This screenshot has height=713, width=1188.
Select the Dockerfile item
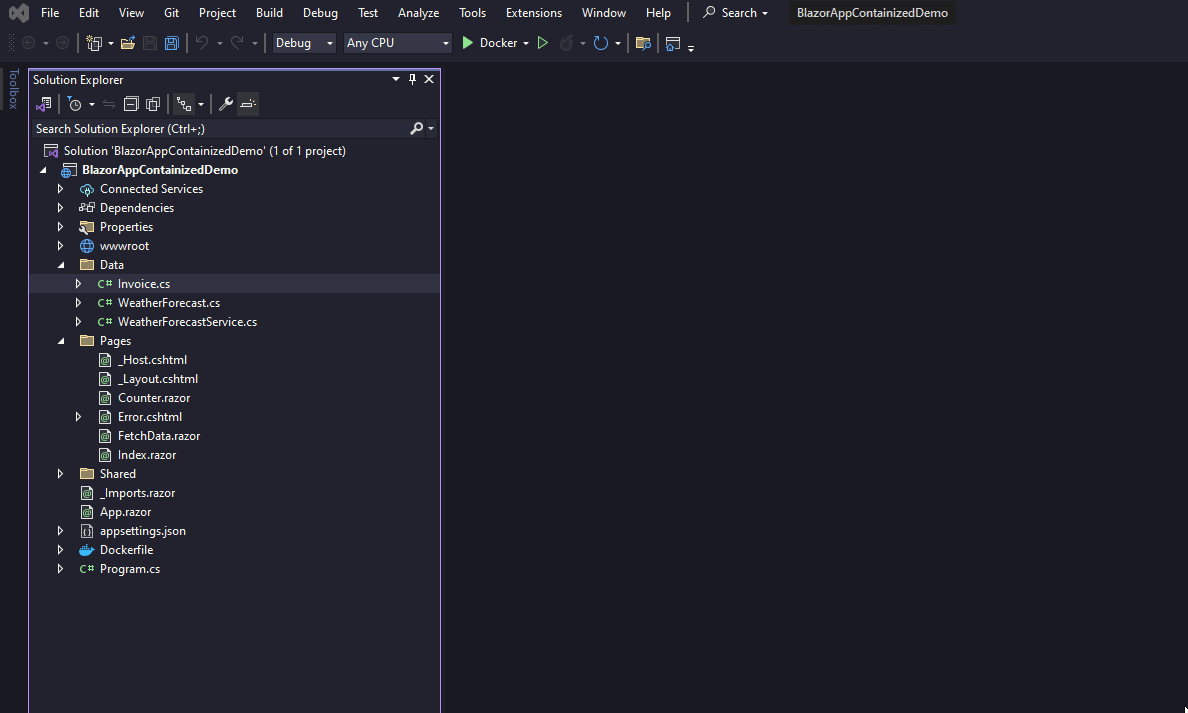126,550
